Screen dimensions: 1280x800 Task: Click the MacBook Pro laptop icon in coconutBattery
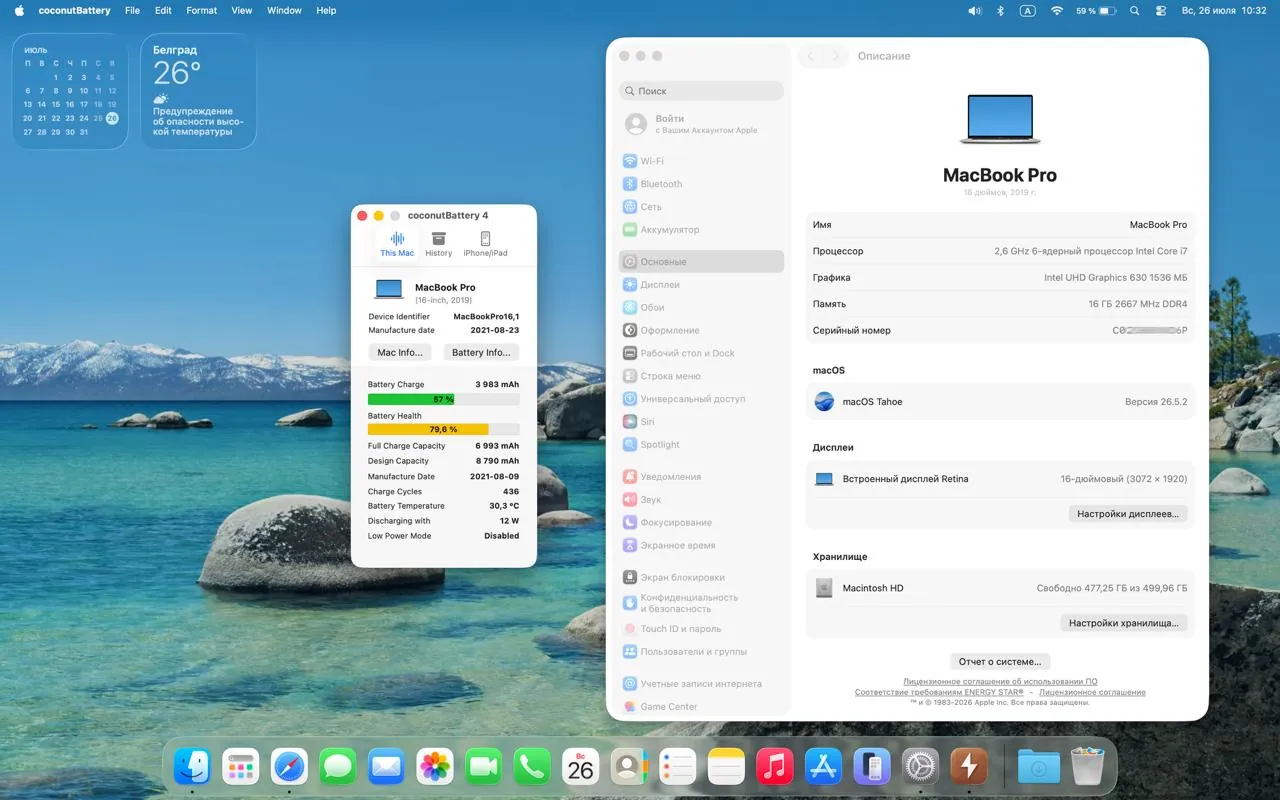point(389,290)
